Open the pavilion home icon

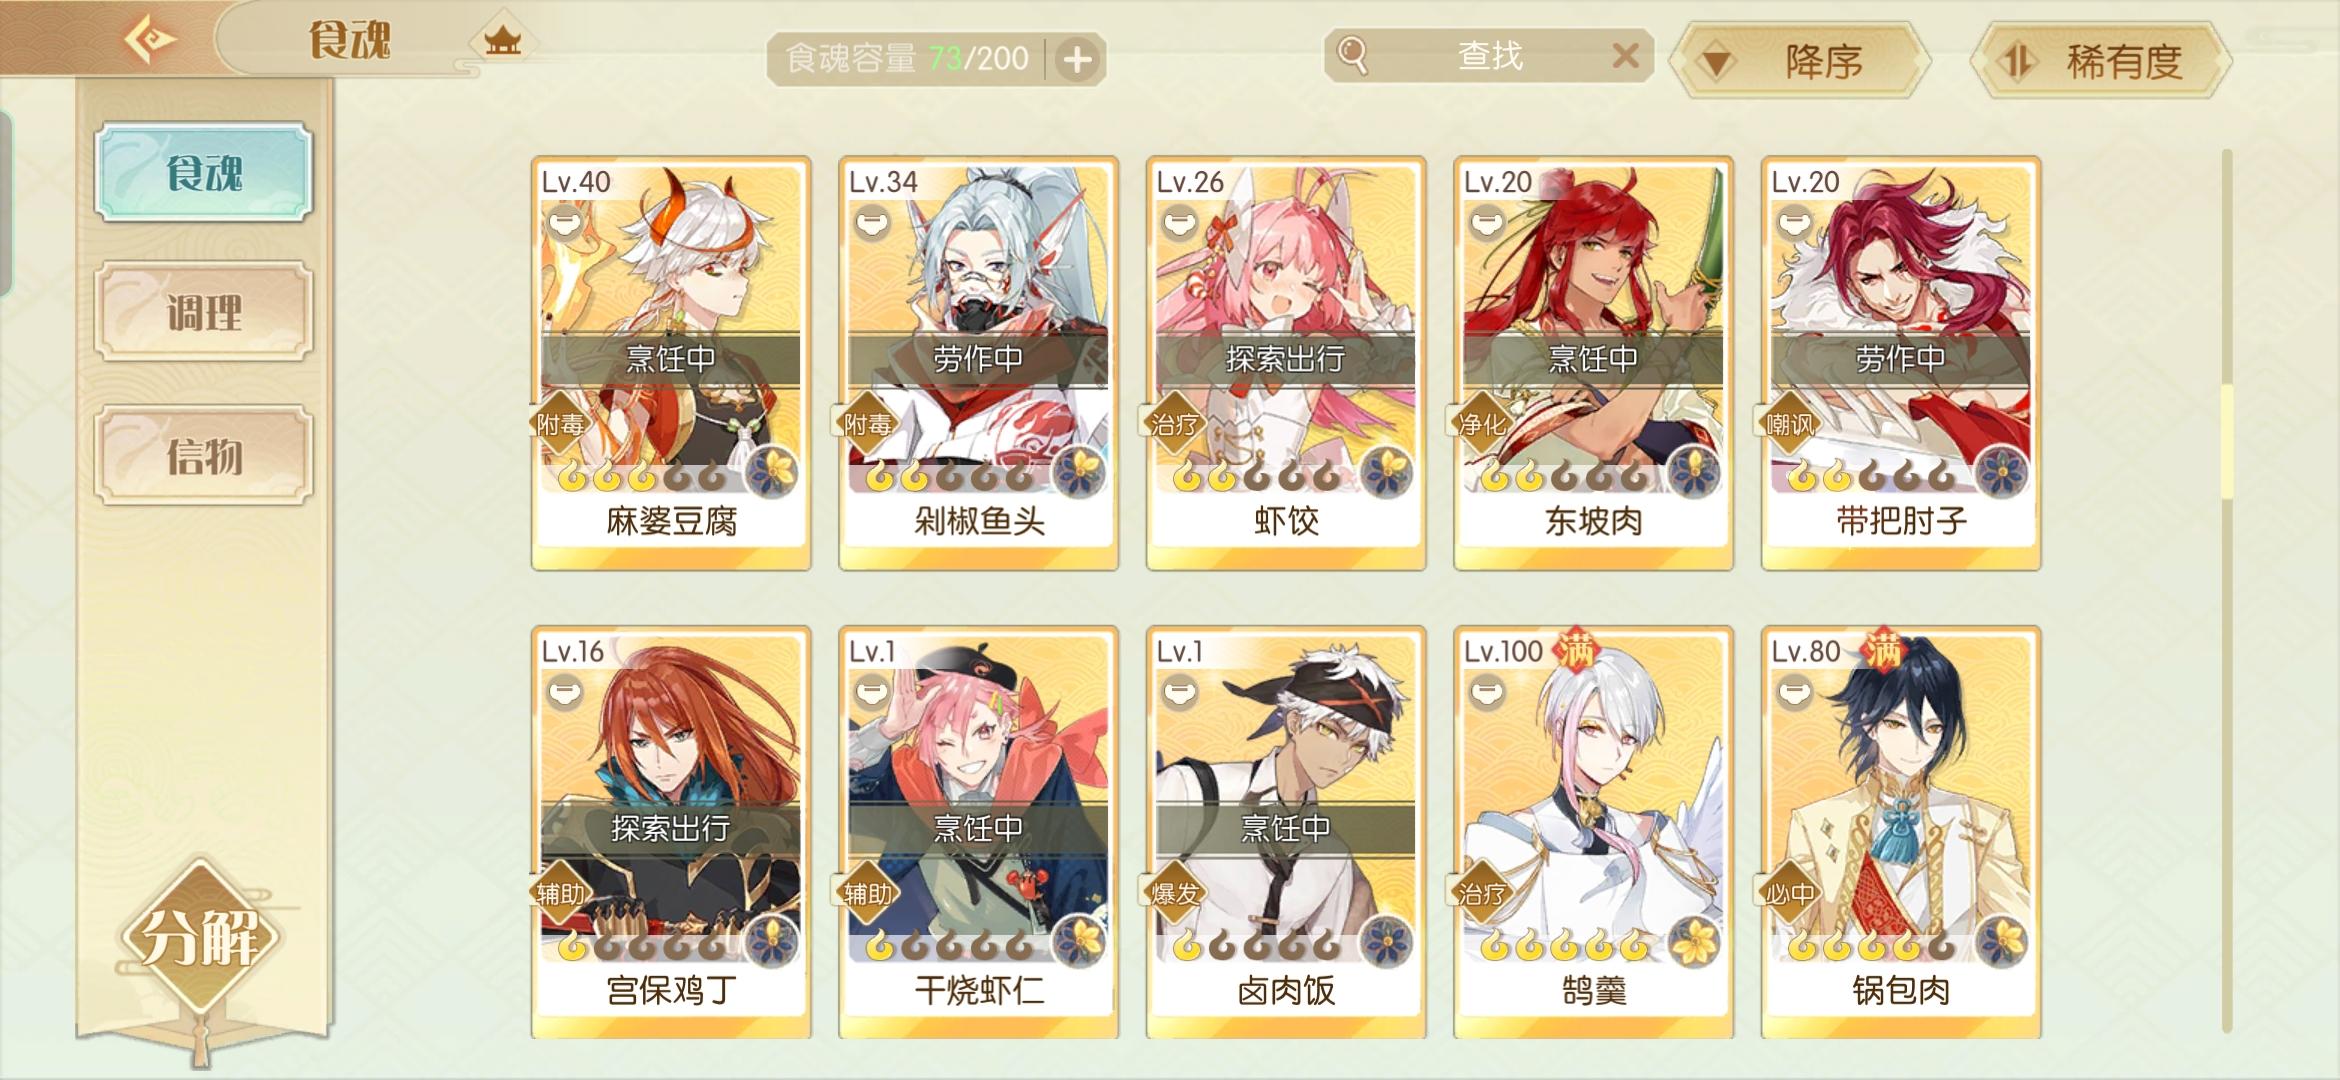point(502,40)
